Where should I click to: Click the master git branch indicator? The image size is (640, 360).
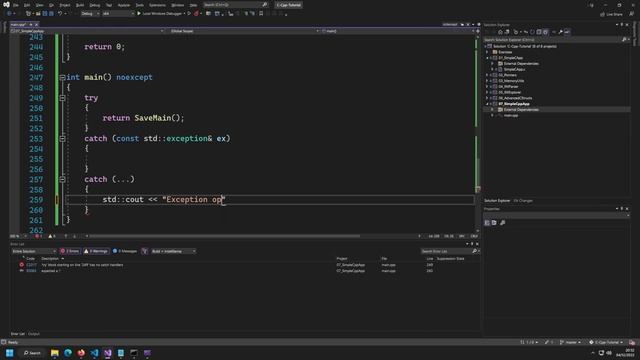pyautogui.click(x=570, y=342)
